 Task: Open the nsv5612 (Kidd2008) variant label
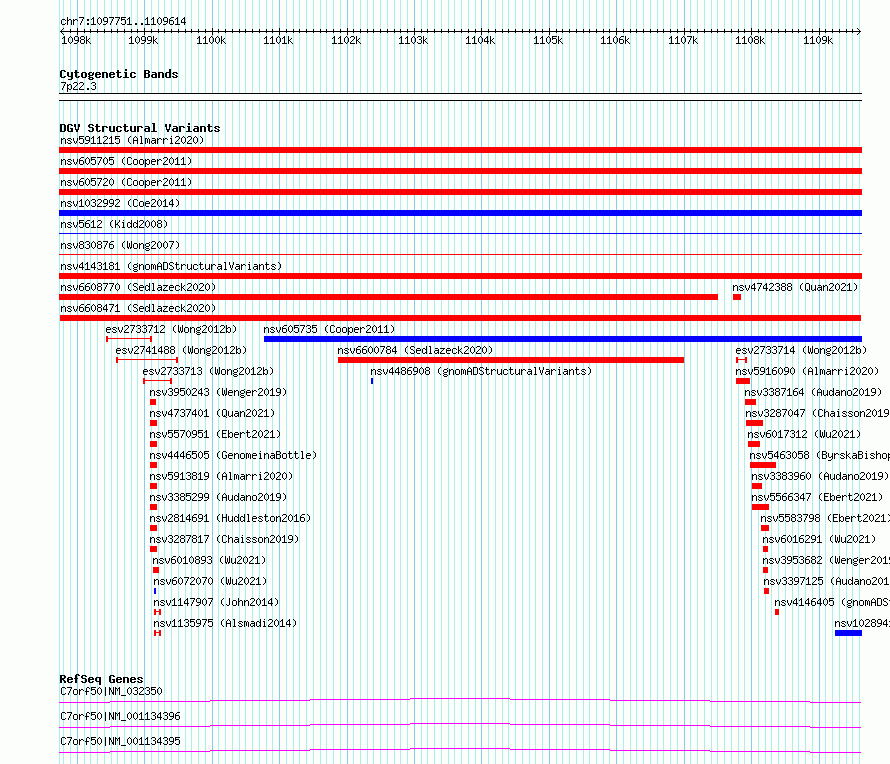click(114, 224)
